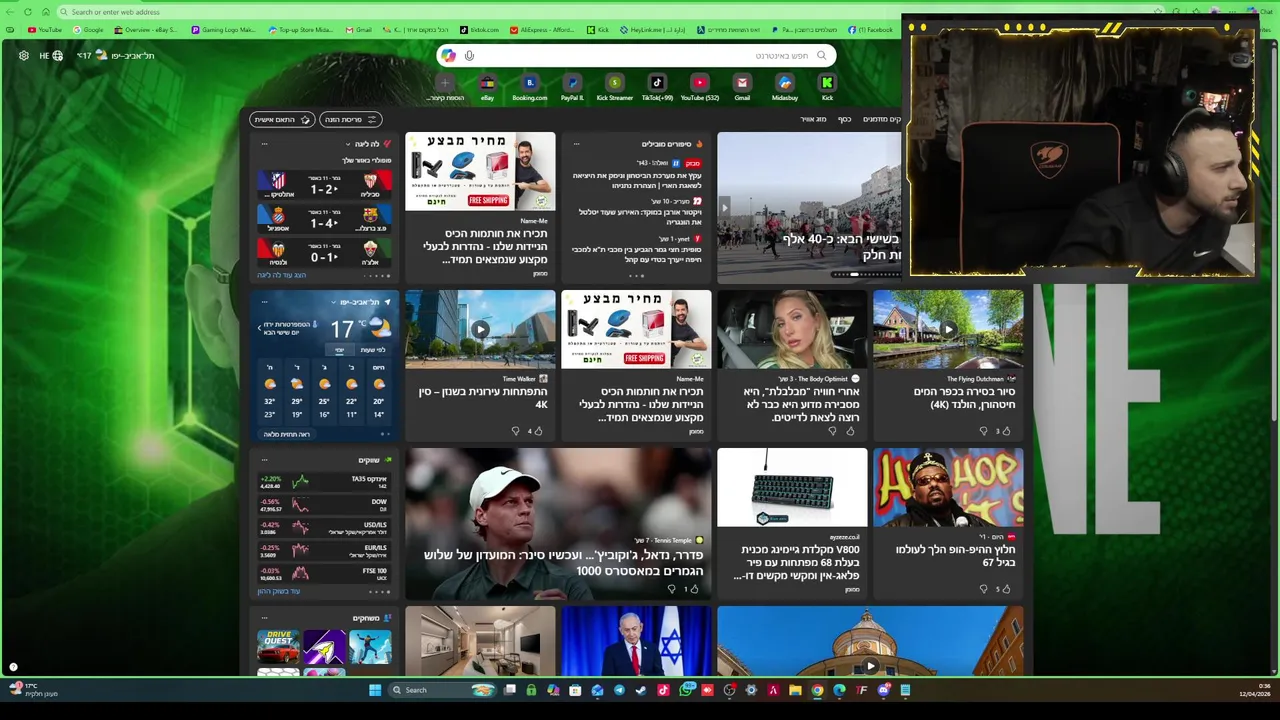Screen dimensions: 1280x720
Task: Open the Kick Streamer quick link tile
Action: 614,87
